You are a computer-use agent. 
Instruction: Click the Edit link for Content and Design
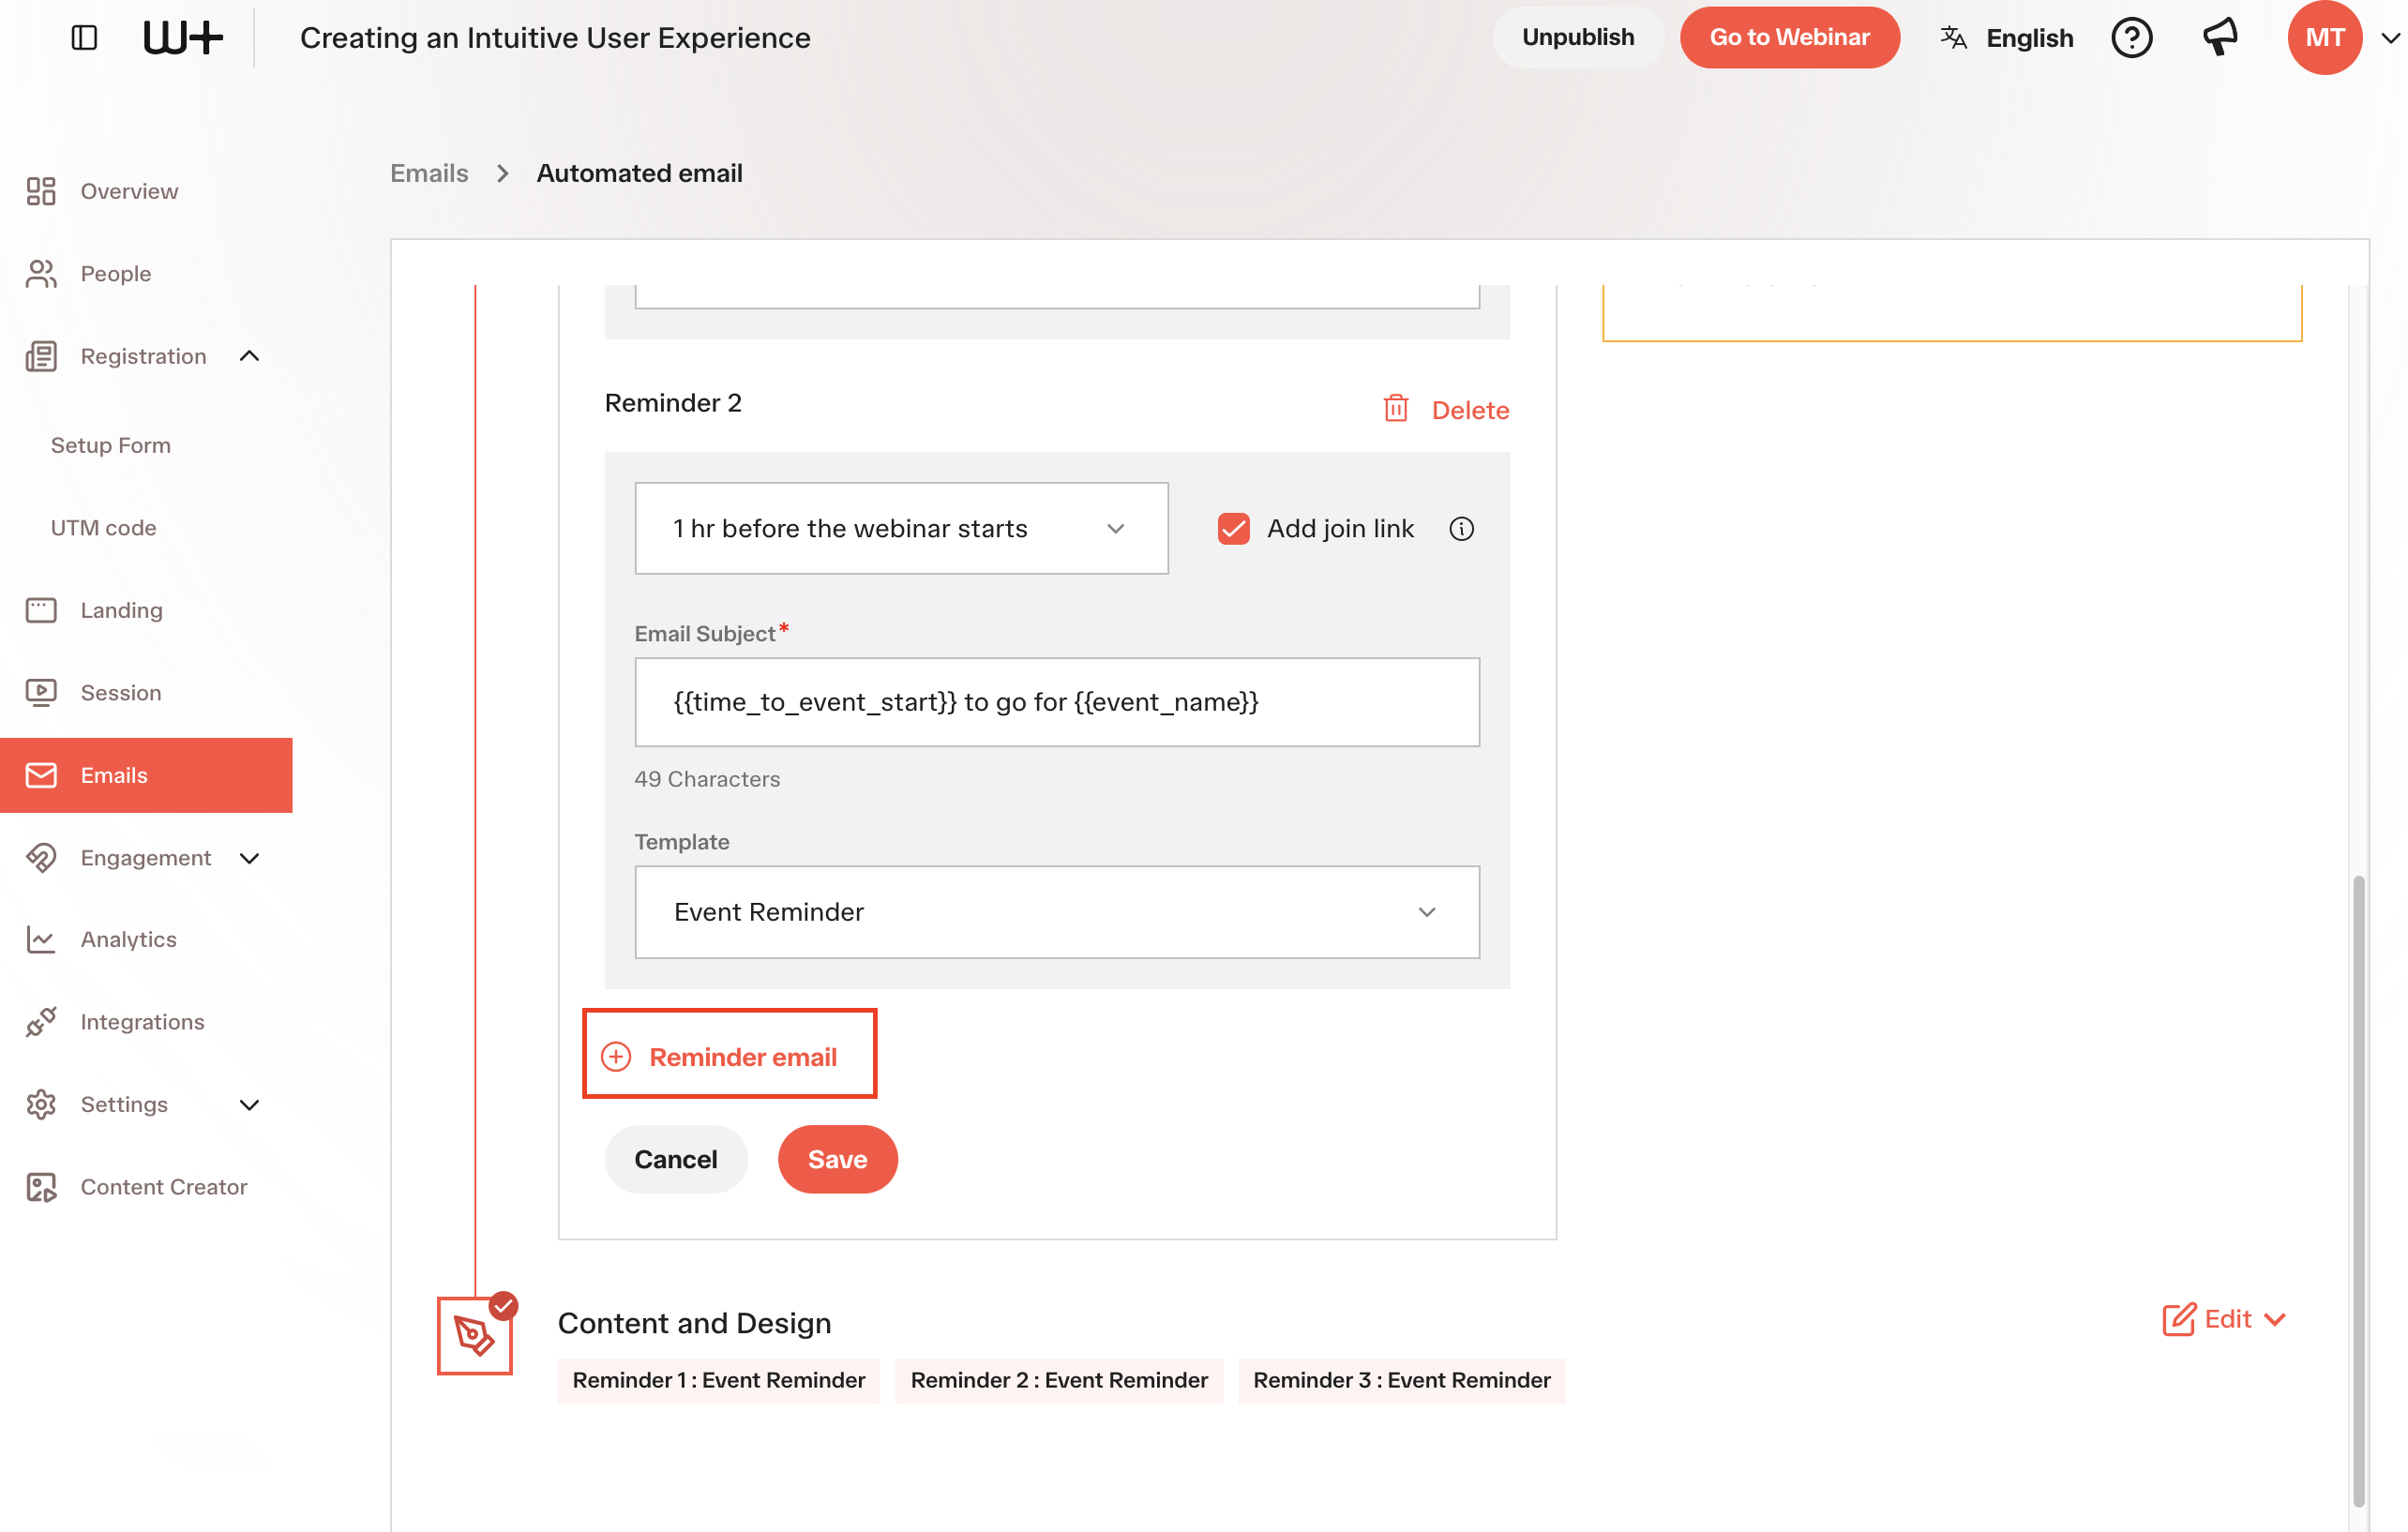pyautogui.click(x=2227, y=1319)
